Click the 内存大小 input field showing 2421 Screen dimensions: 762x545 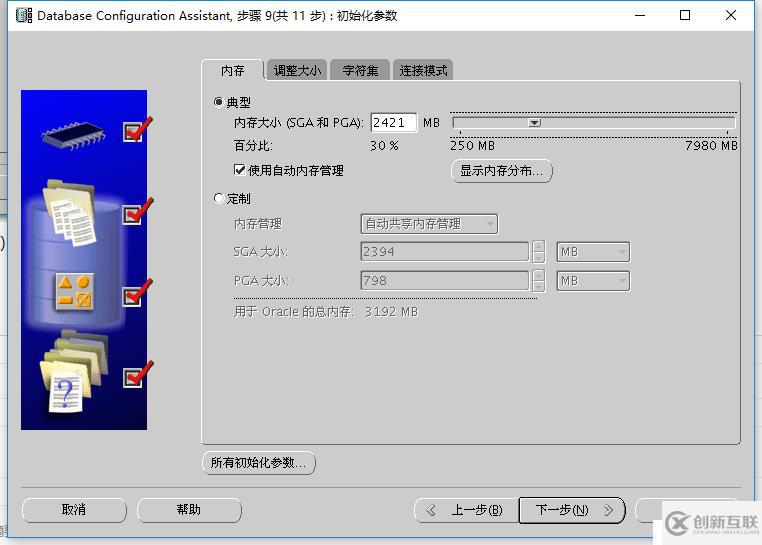point(394,123)
